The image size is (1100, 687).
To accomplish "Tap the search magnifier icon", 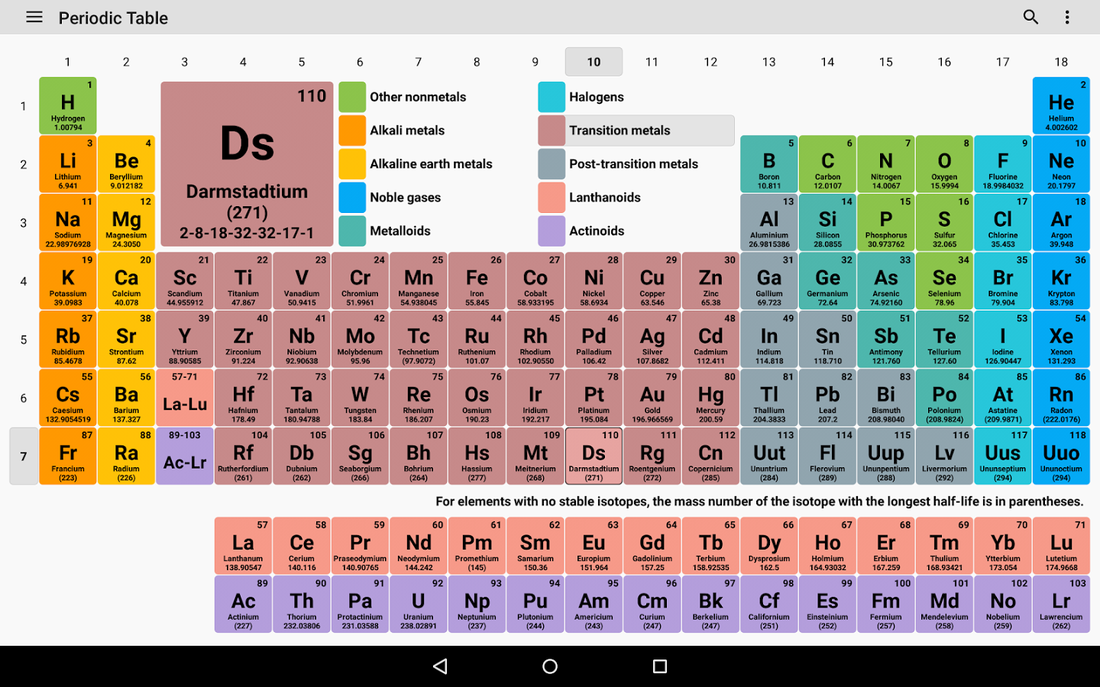I will tap(1030, 17).
